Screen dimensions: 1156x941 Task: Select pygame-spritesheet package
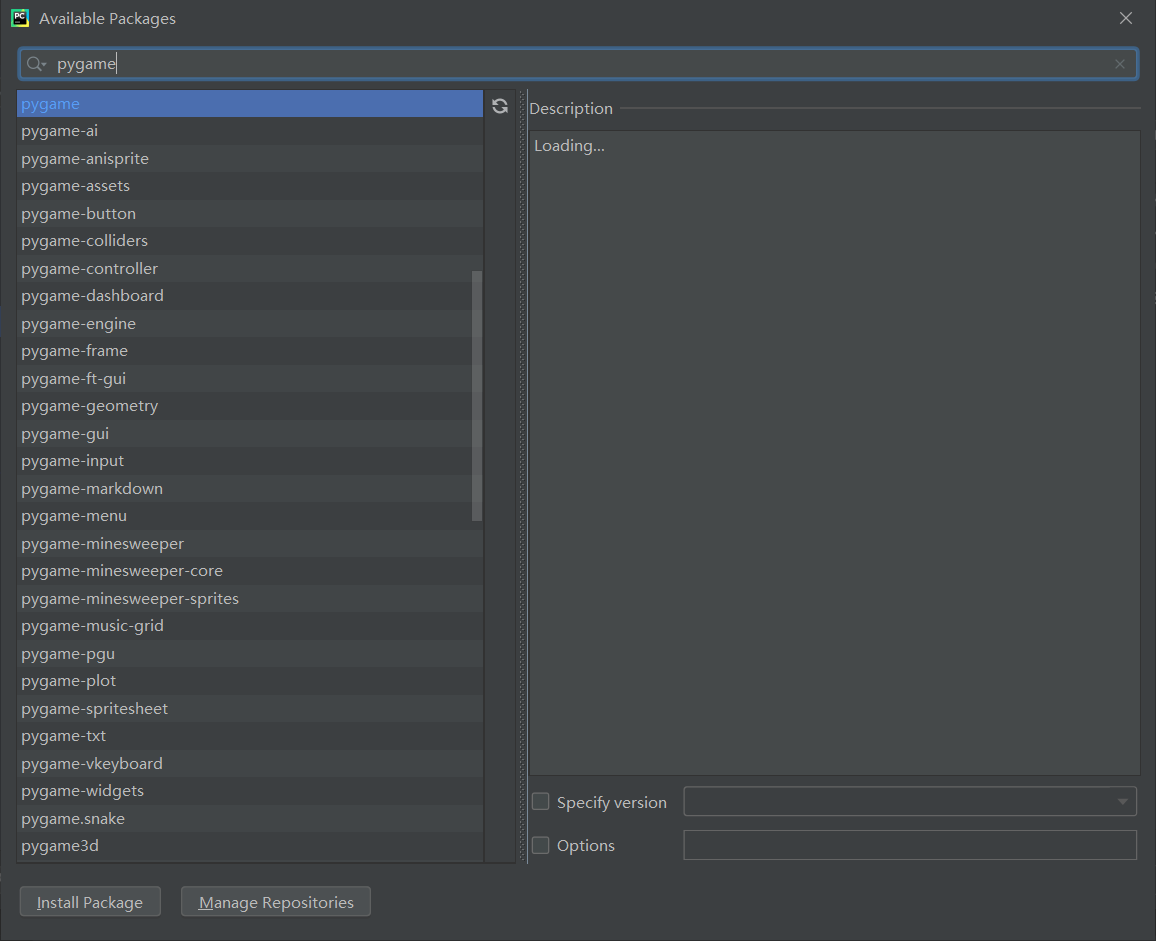[250, 709]
